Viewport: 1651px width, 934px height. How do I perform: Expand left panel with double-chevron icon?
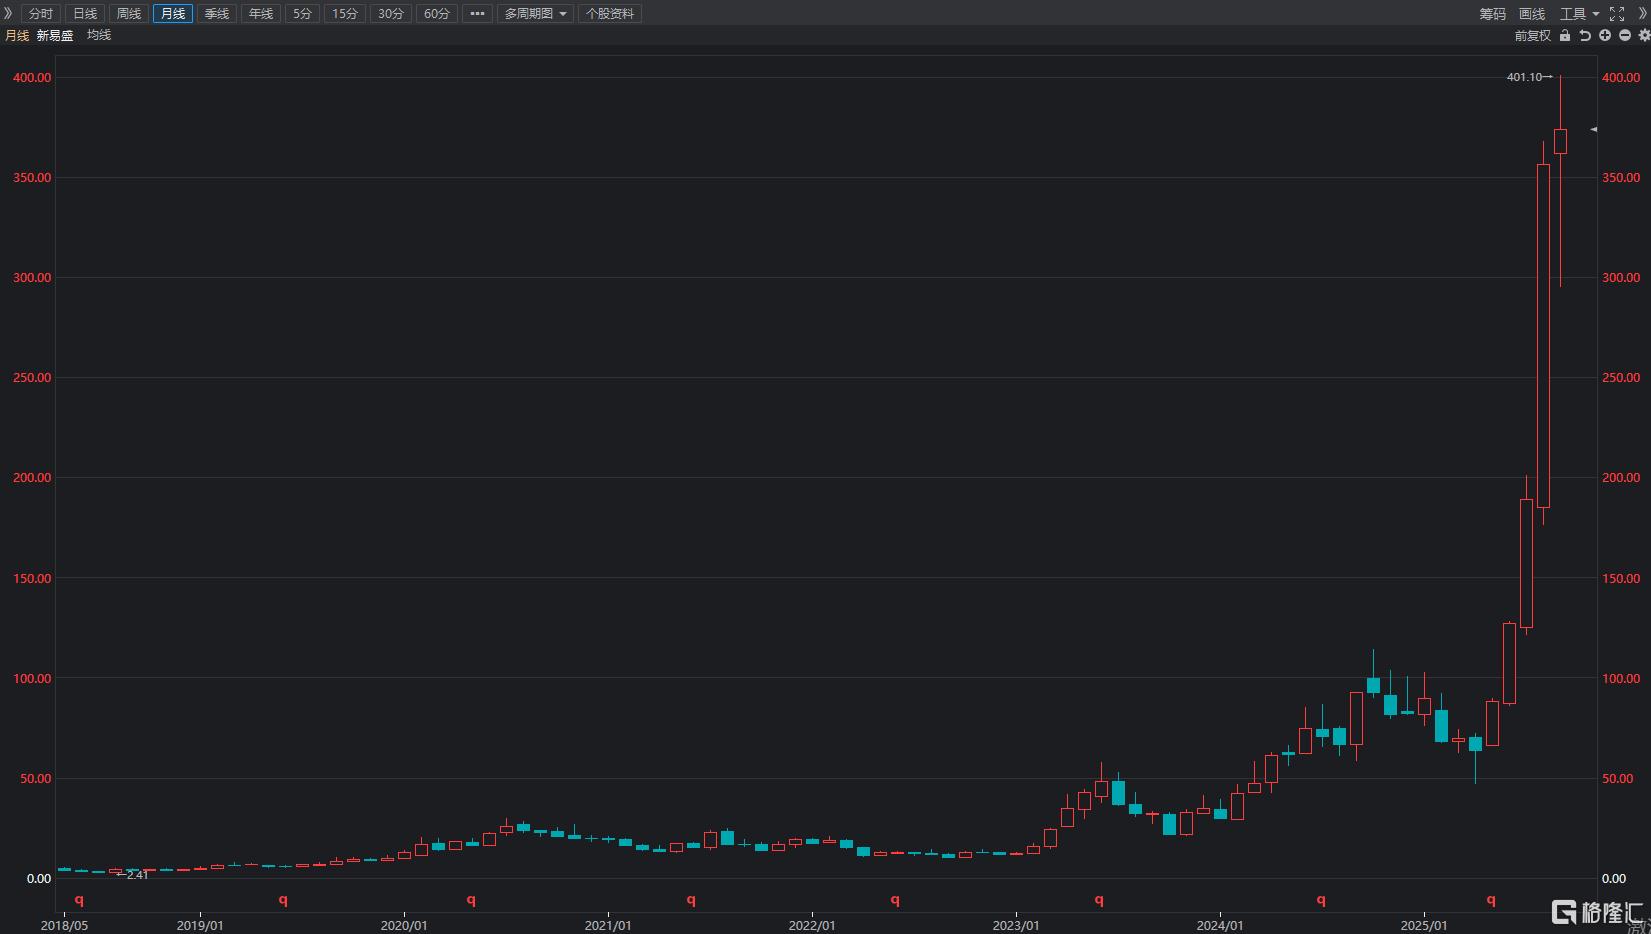(x=8, y=13)
